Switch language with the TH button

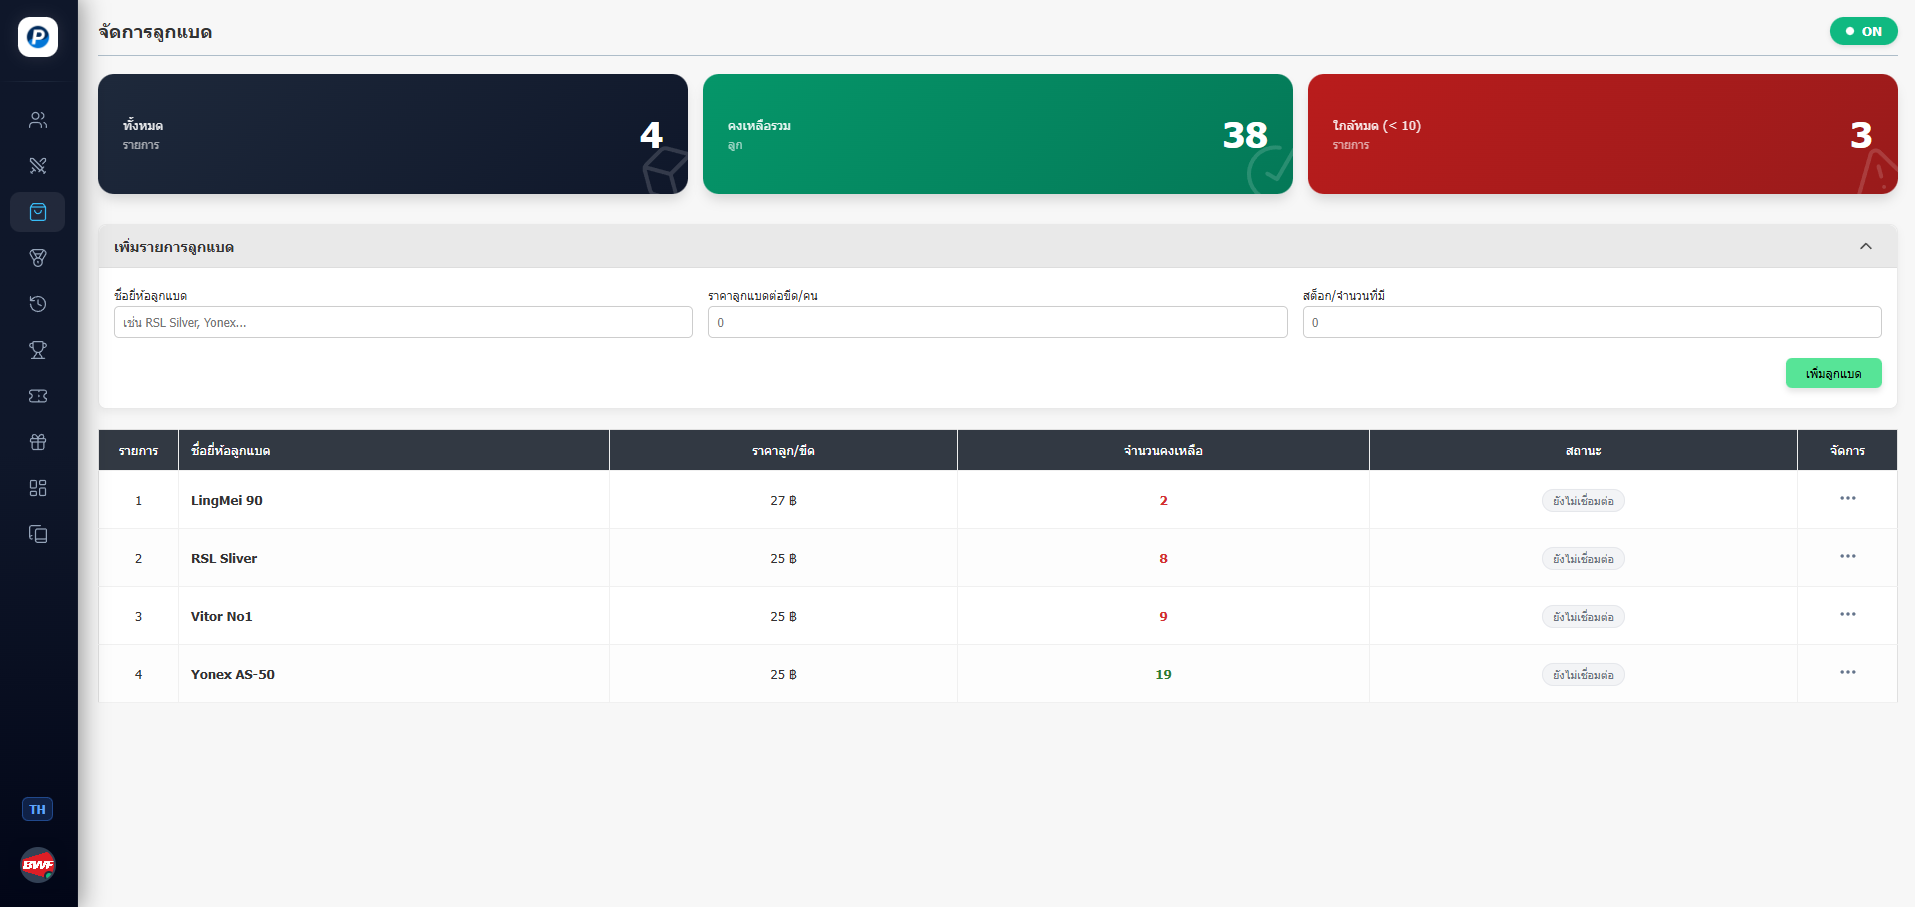pos(38,809)
